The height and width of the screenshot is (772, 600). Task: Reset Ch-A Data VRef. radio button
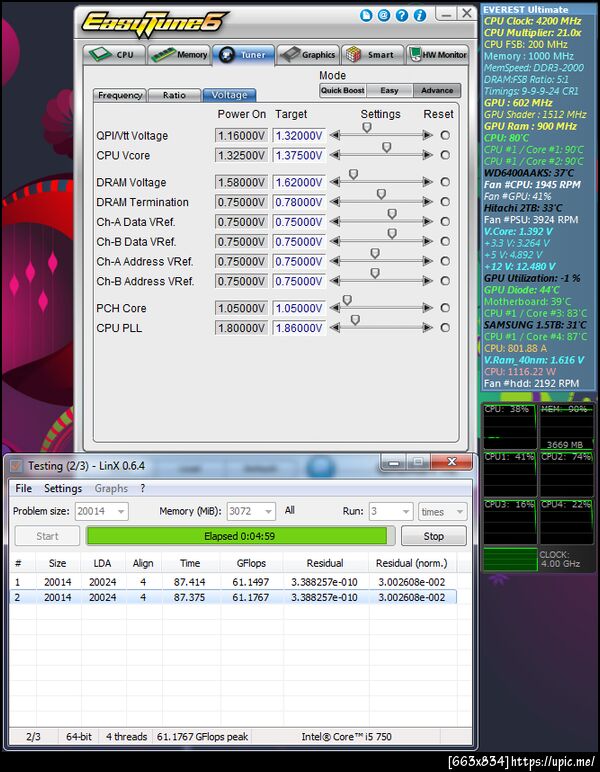tap(445, 222)
